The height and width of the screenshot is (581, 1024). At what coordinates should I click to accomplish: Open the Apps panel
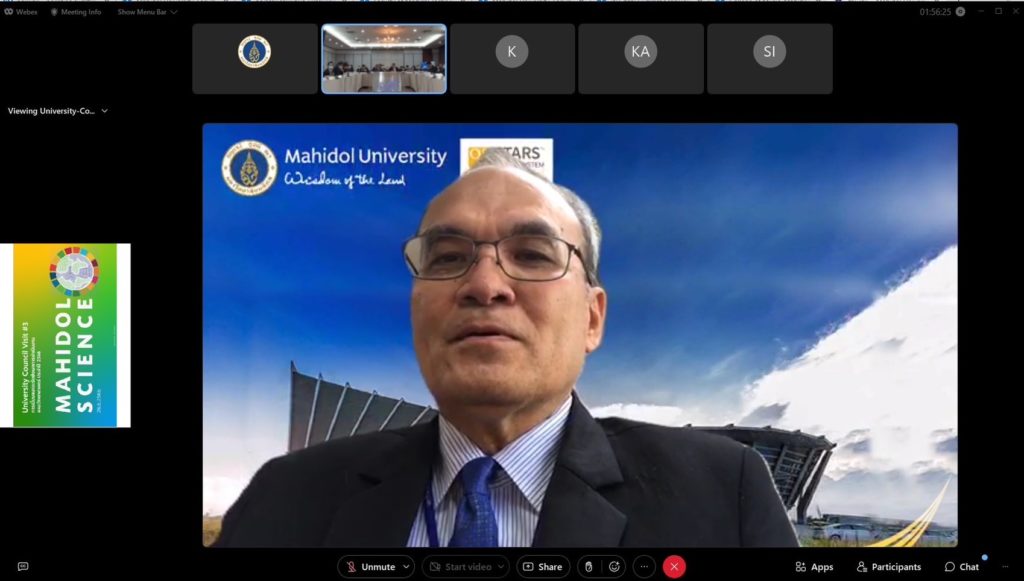814,567
